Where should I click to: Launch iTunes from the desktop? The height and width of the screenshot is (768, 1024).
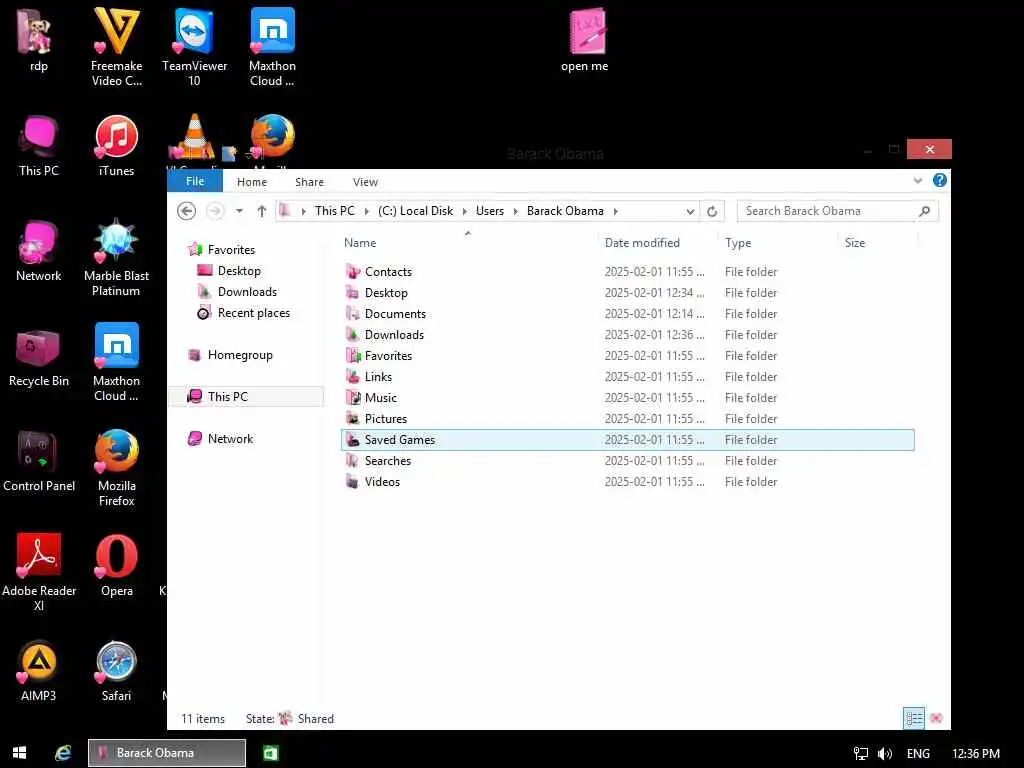116,146
